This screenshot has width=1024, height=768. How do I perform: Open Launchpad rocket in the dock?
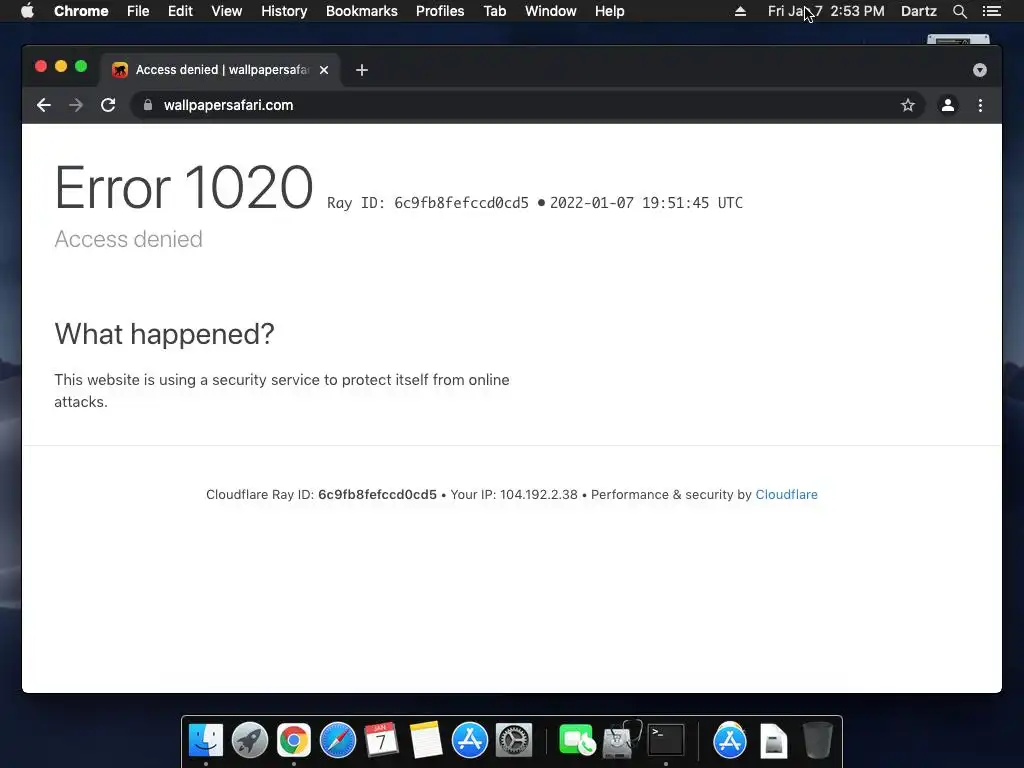(249, 741)
